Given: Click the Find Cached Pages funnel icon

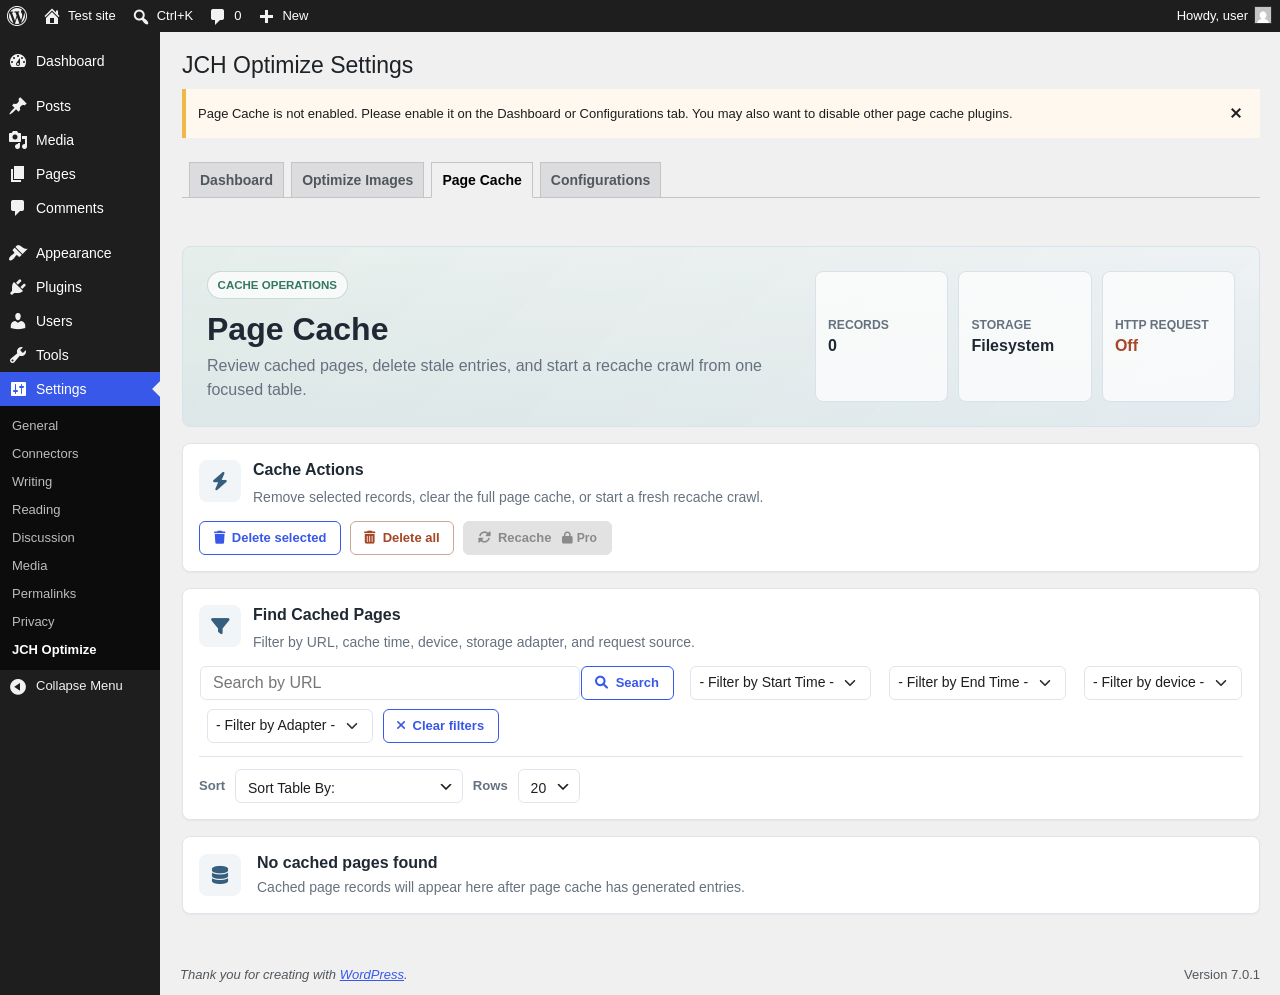Looking at the screenshot, I should pos(220,626).
